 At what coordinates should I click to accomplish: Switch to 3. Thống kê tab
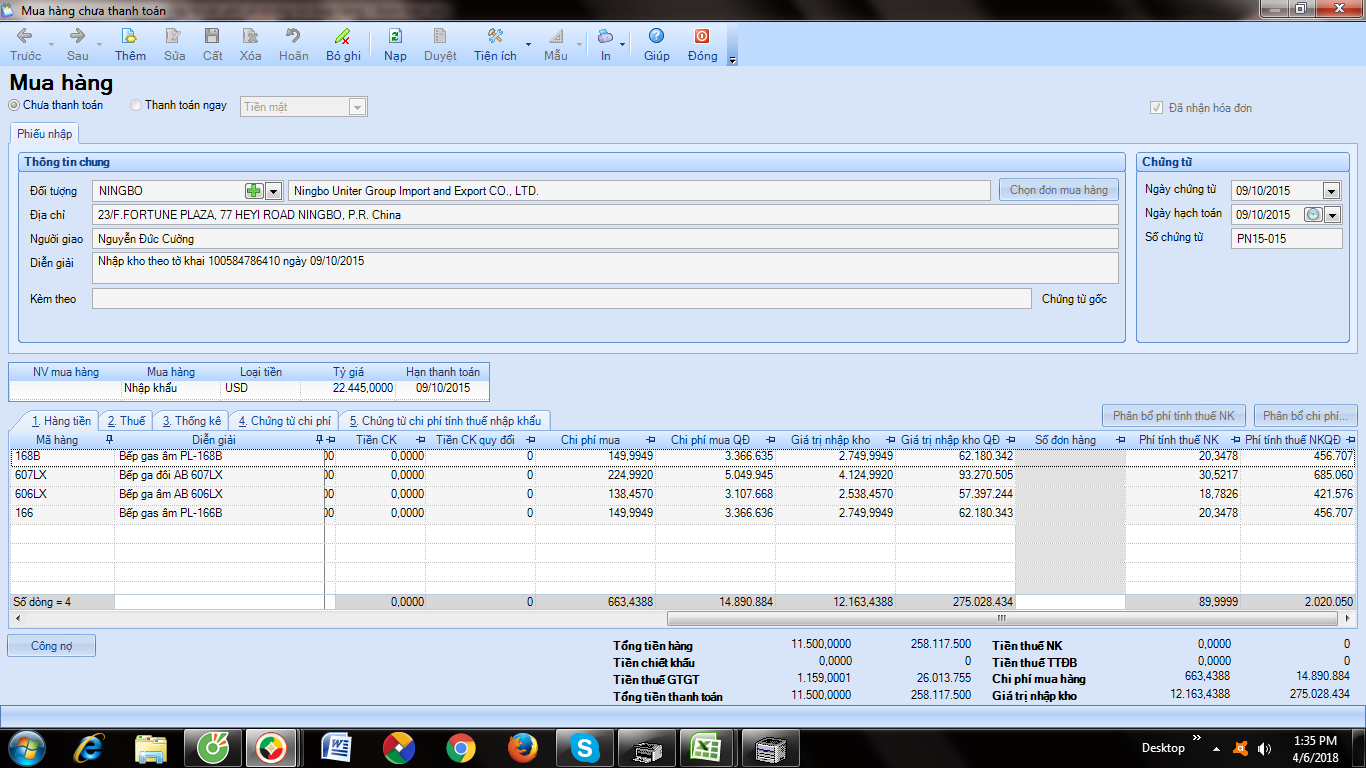coord(192,421)
